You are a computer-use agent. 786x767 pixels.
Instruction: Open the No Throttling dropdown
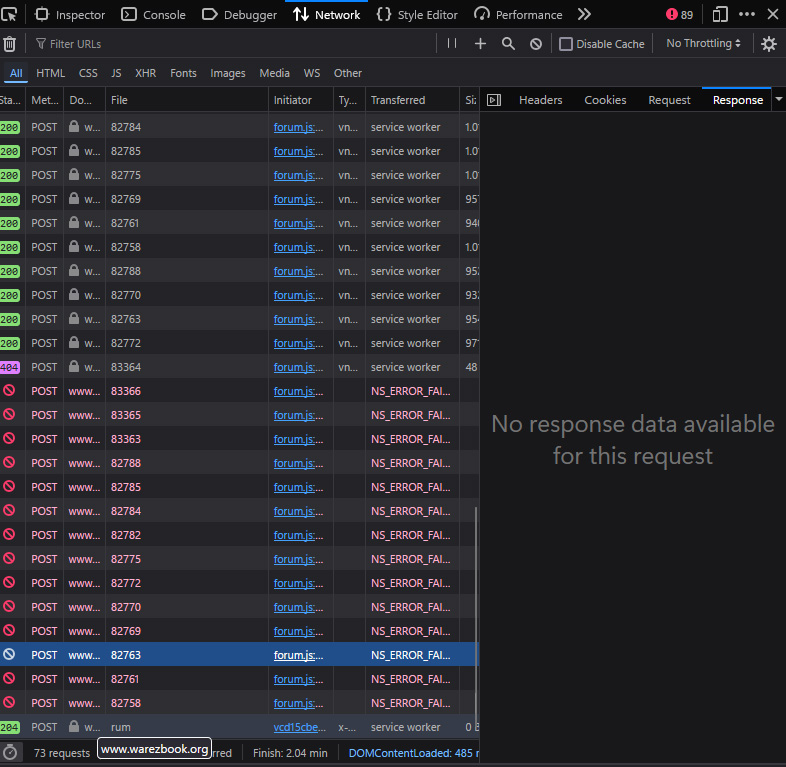704,44
